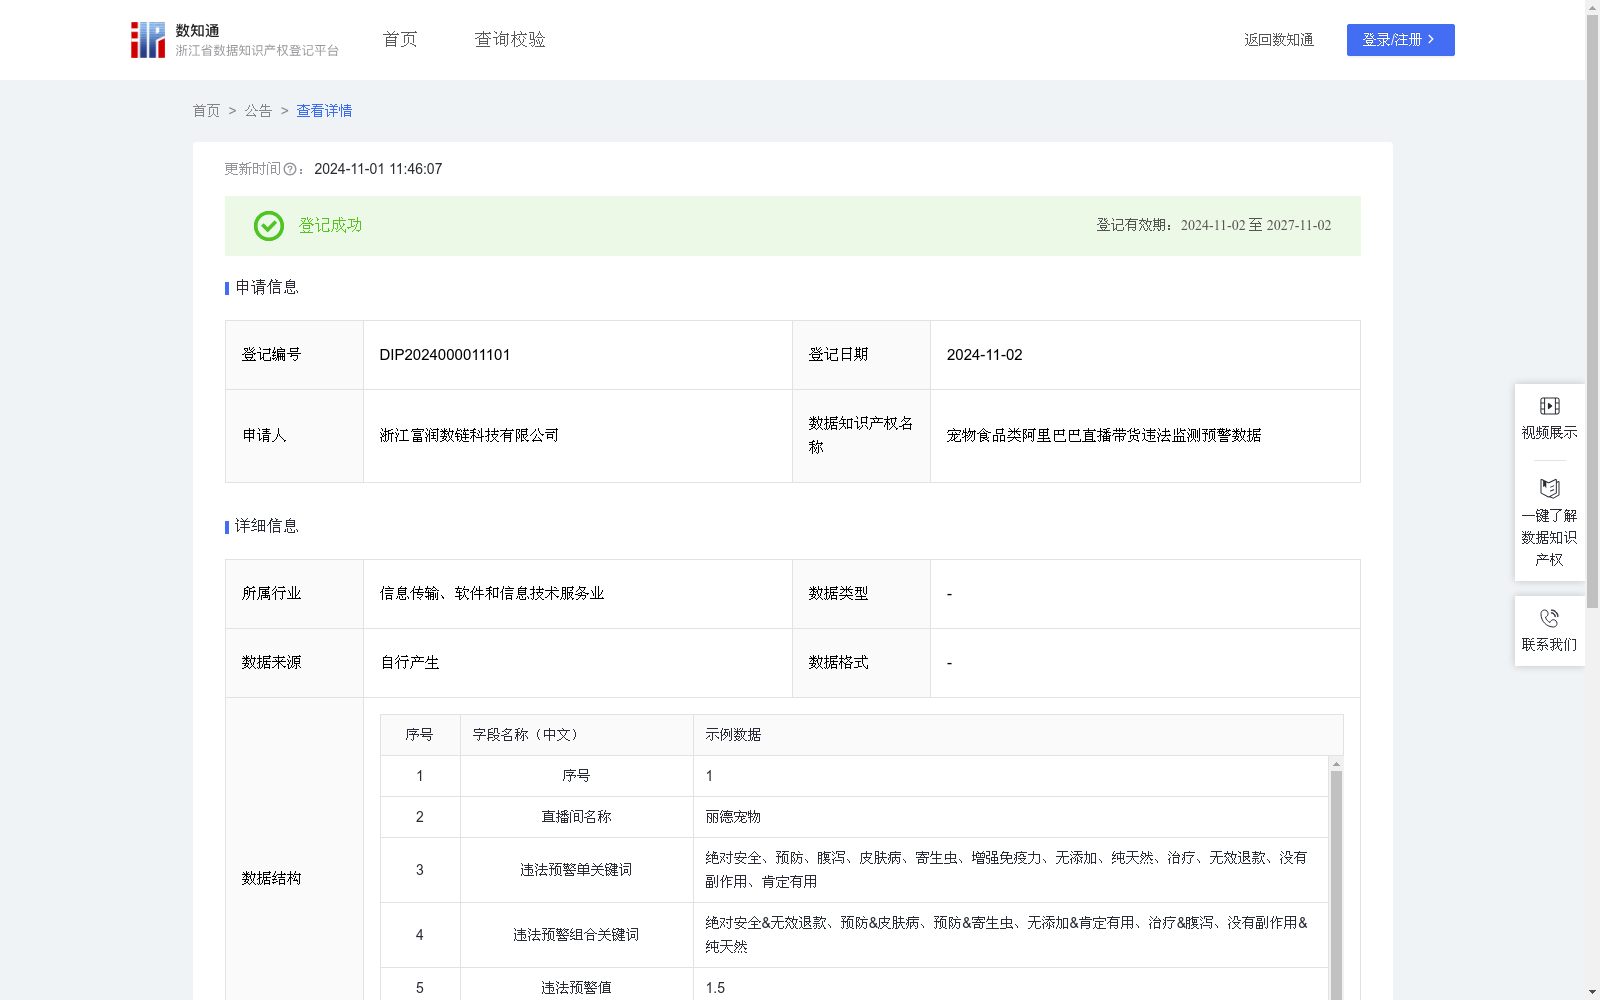Select registration number DIP2024000011101

(x=445, y=355)
